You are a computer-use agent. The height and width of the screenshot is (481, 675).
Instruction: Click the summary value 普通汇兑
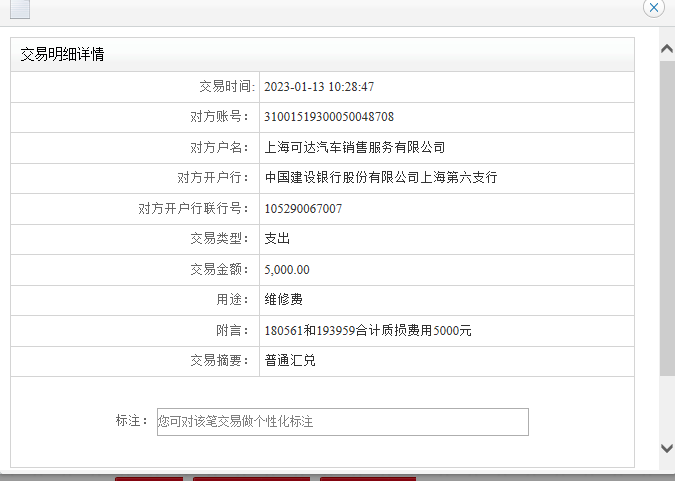tap(290, 361)
